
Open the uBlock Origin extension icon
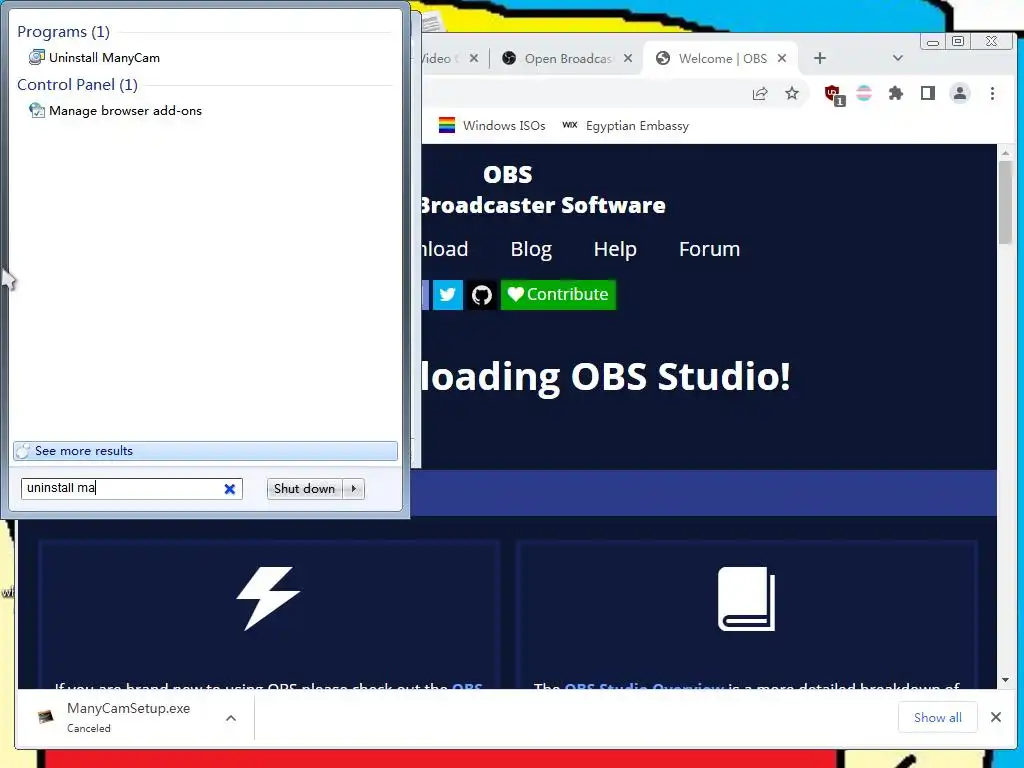point(834,95)
